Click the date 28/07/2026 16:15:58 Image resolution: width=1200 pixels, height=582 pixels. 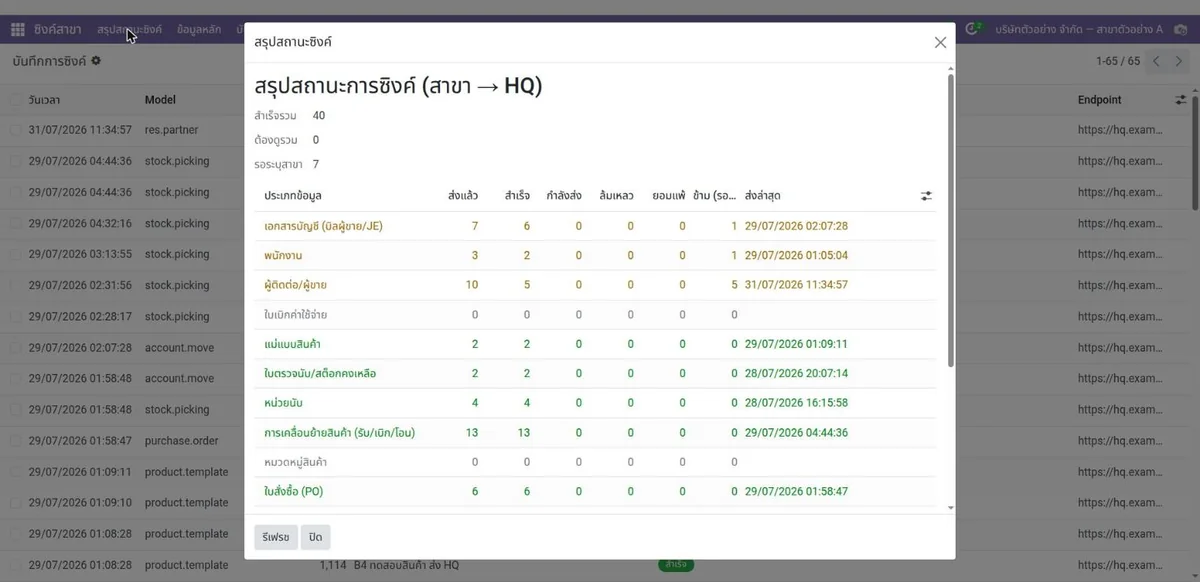click(x=796, y=403)
